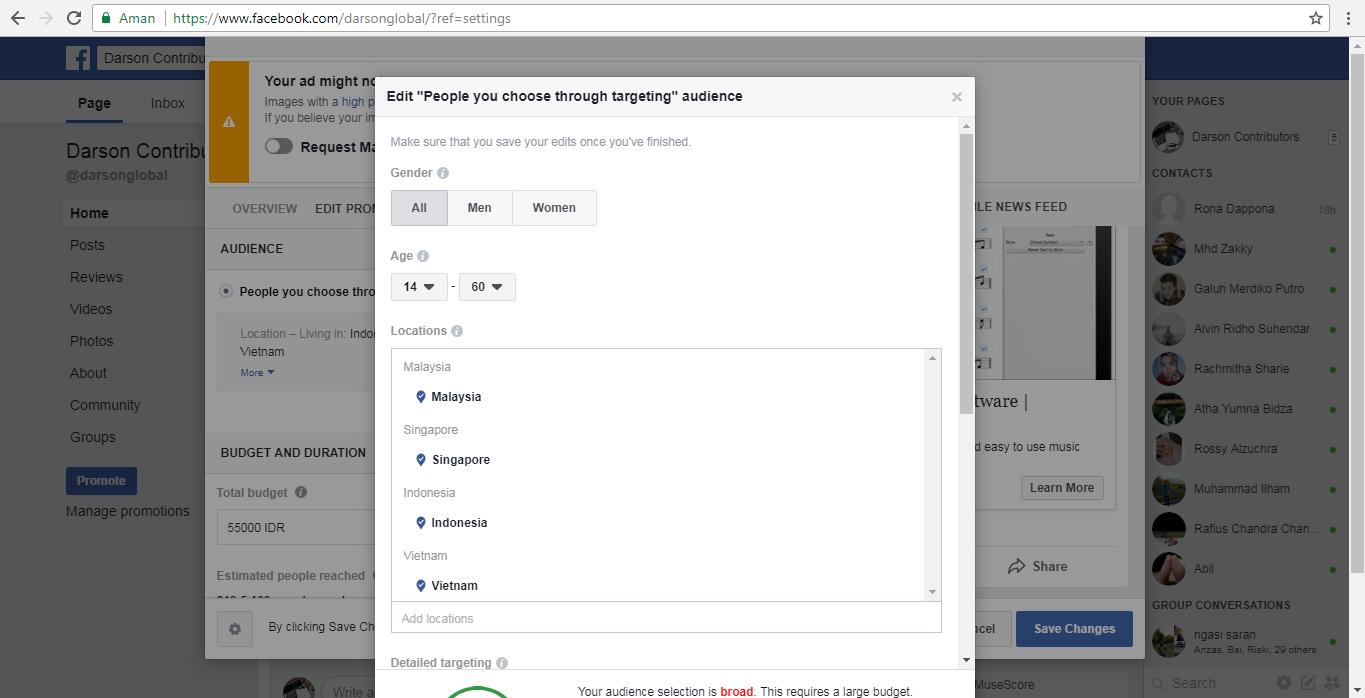Click the Vietnam location pin icon

coord(421,586)
